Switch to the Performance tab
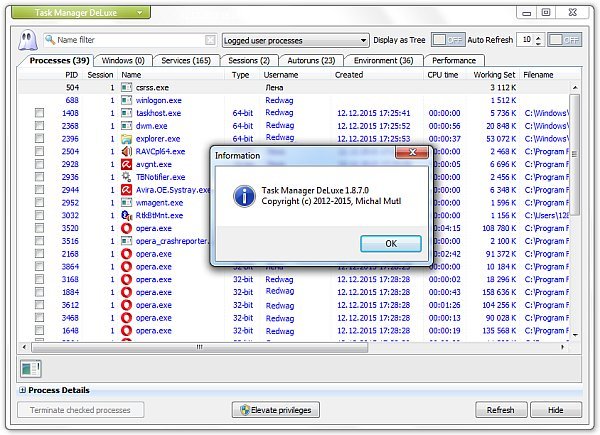This screenshot has width=600, height=435. [x=454, y=60]
